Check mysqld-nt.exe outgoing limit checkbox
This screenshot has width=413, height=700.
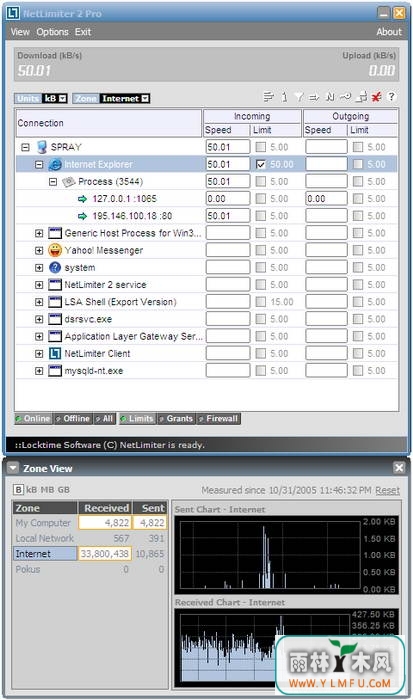358,371
